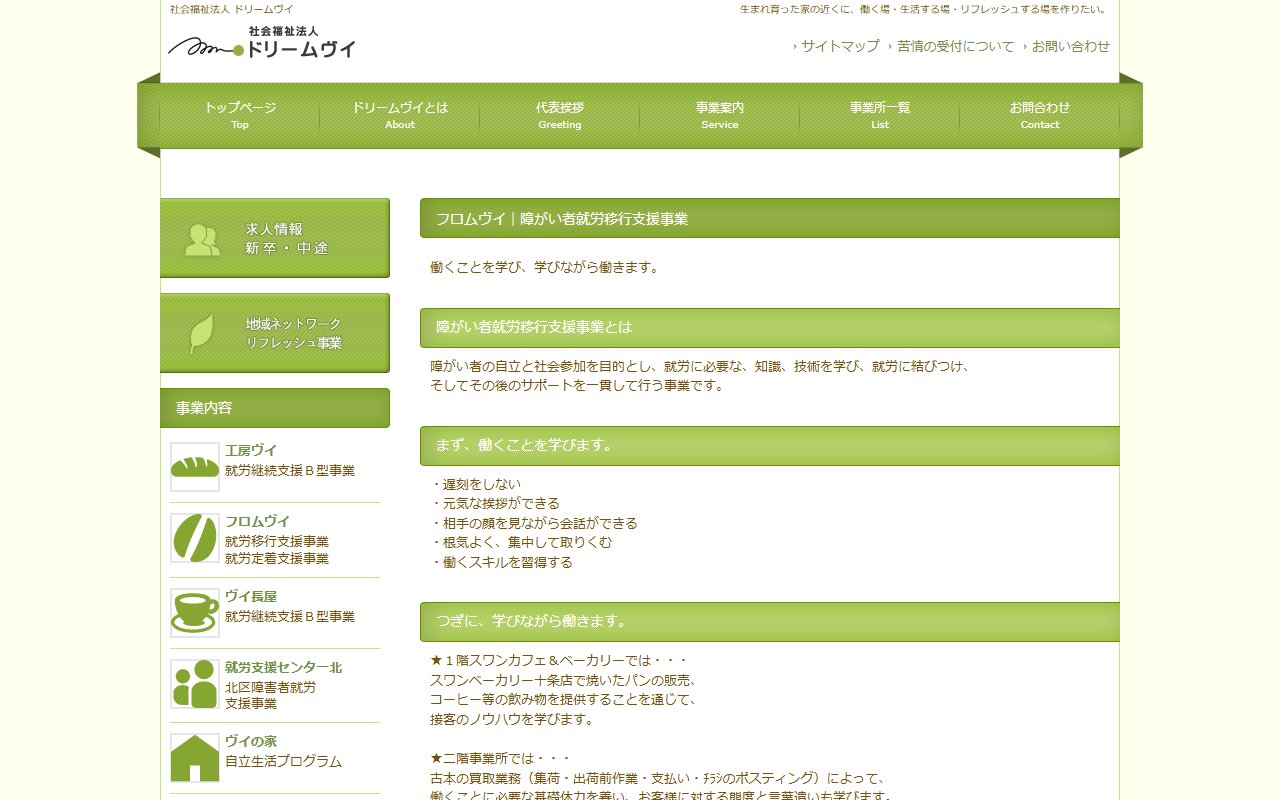Click text ★１階スワンカフェ＆ベーカリーでは・・・

click(x=559, y=661)
